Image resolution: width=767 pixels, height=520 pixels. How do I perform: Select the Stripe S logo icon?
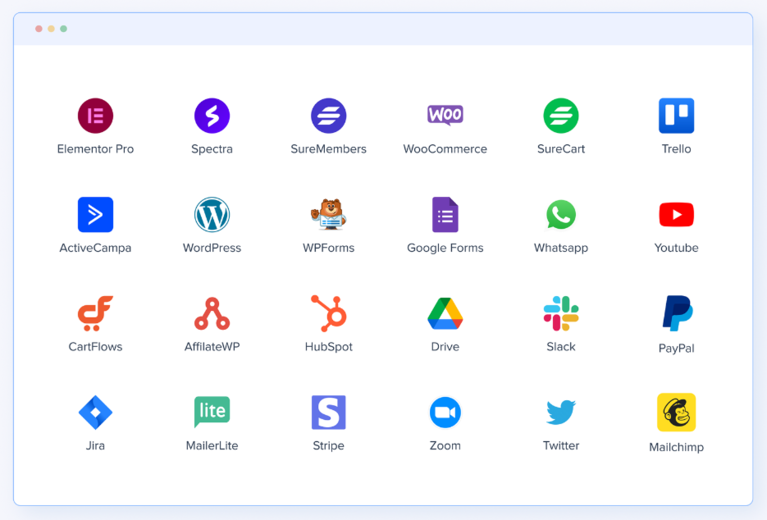pyautogui.click(x=329, y=412)
